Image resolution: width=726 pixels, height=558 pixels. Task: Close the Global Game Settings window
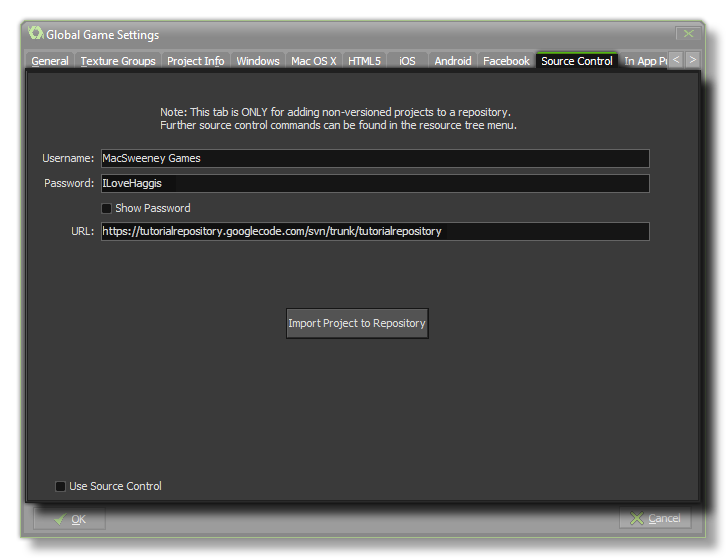pyautogui.click(x=686, y=34)
